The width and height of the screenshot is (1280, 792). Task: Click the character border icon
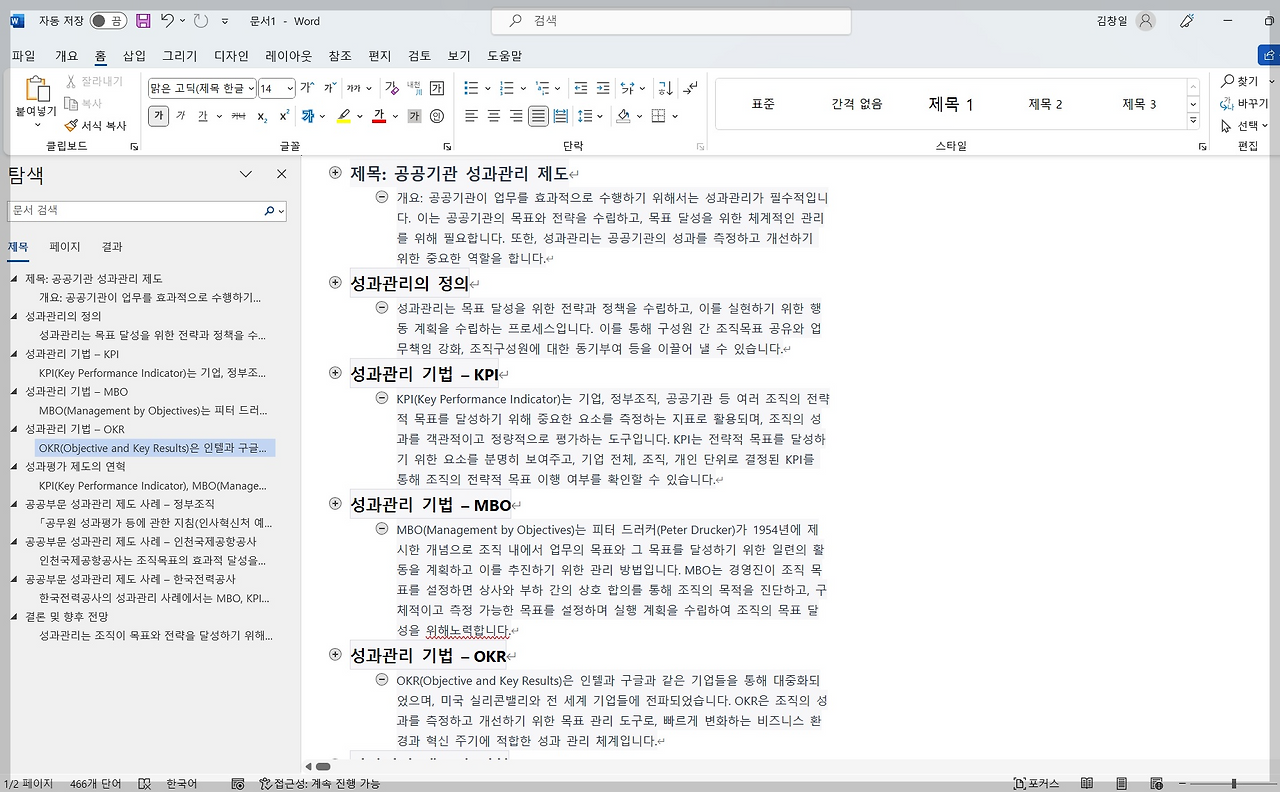point(437,88)
